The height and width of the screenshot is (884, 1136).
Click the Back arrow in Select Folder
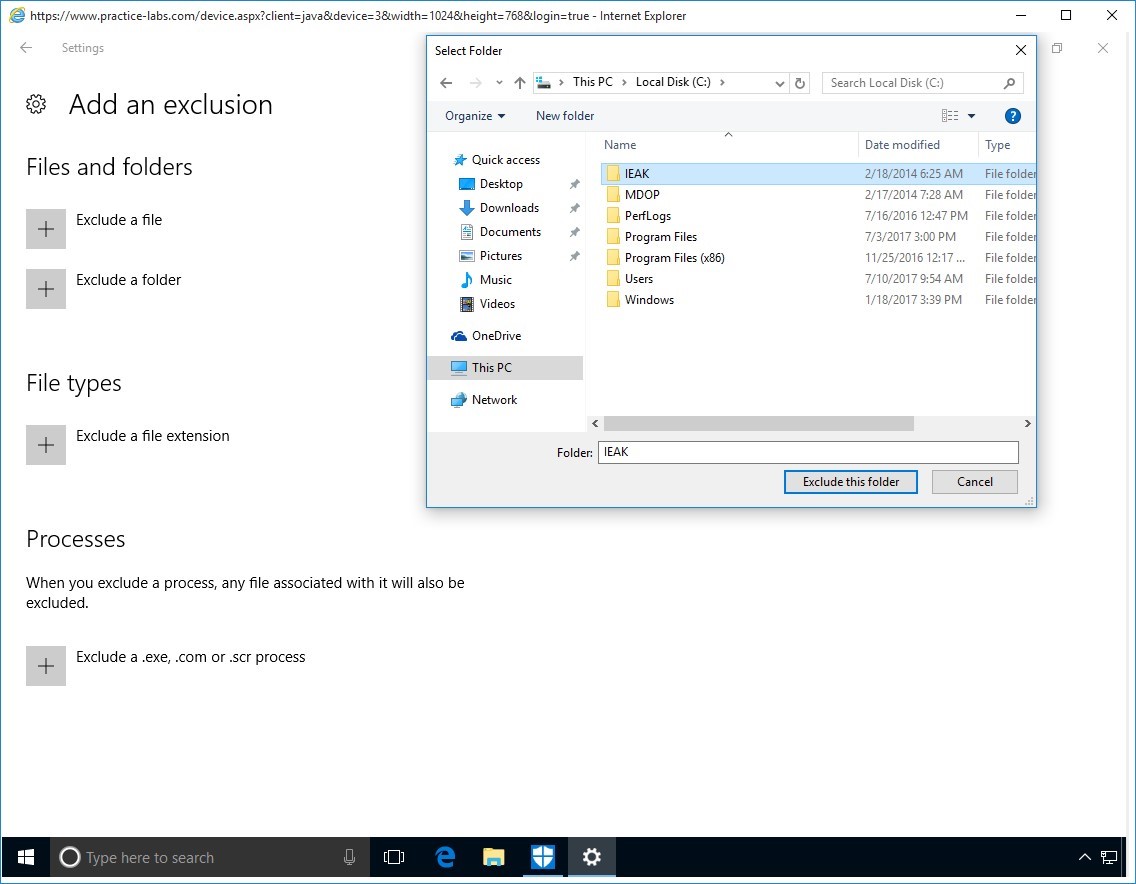(447, 83)
